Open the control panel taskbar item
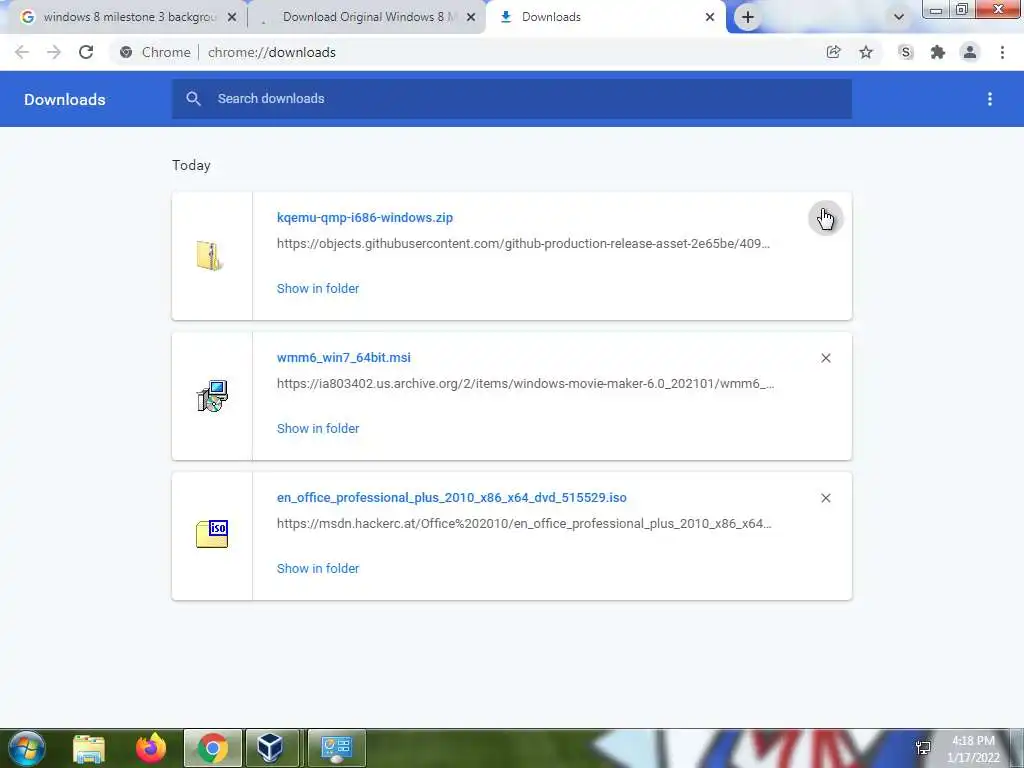Viewport: 1024px width, 768px height. 337,748
